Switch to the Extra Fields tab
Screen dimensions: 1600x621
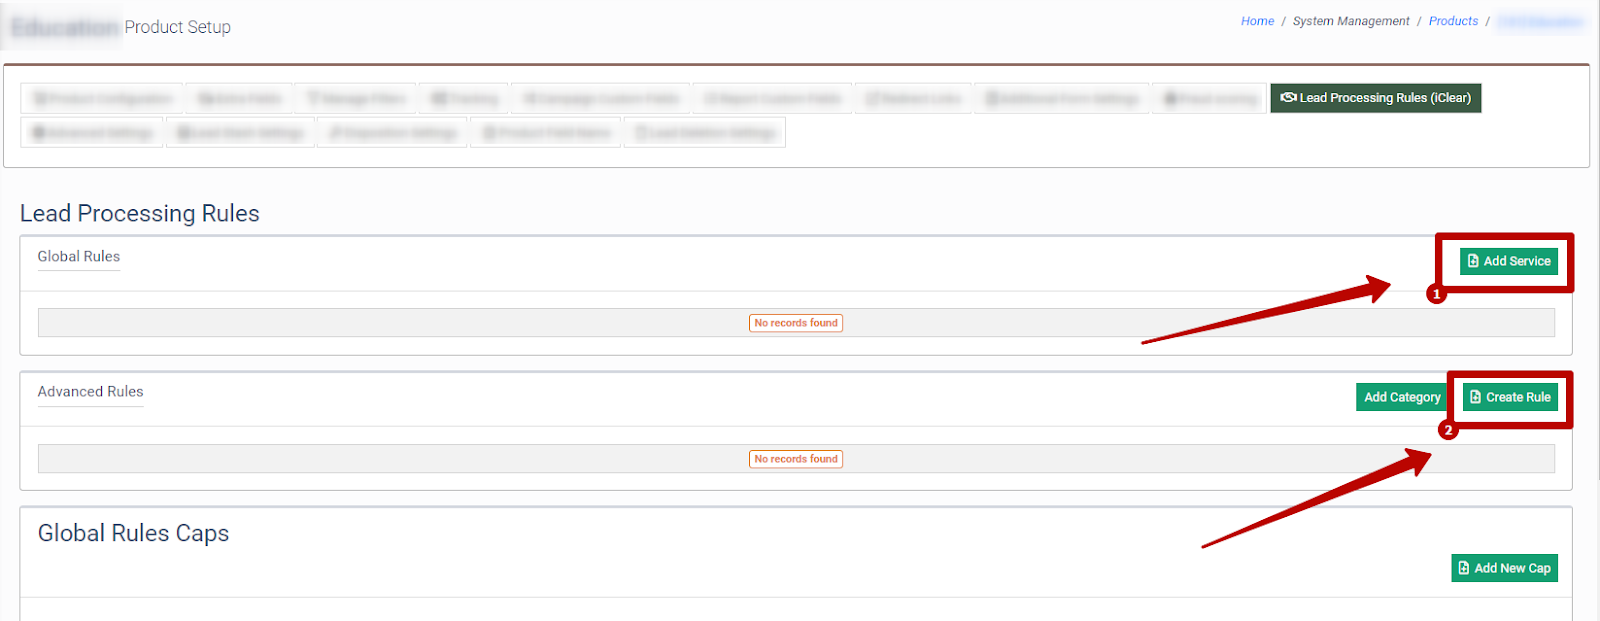click(239, 99)
